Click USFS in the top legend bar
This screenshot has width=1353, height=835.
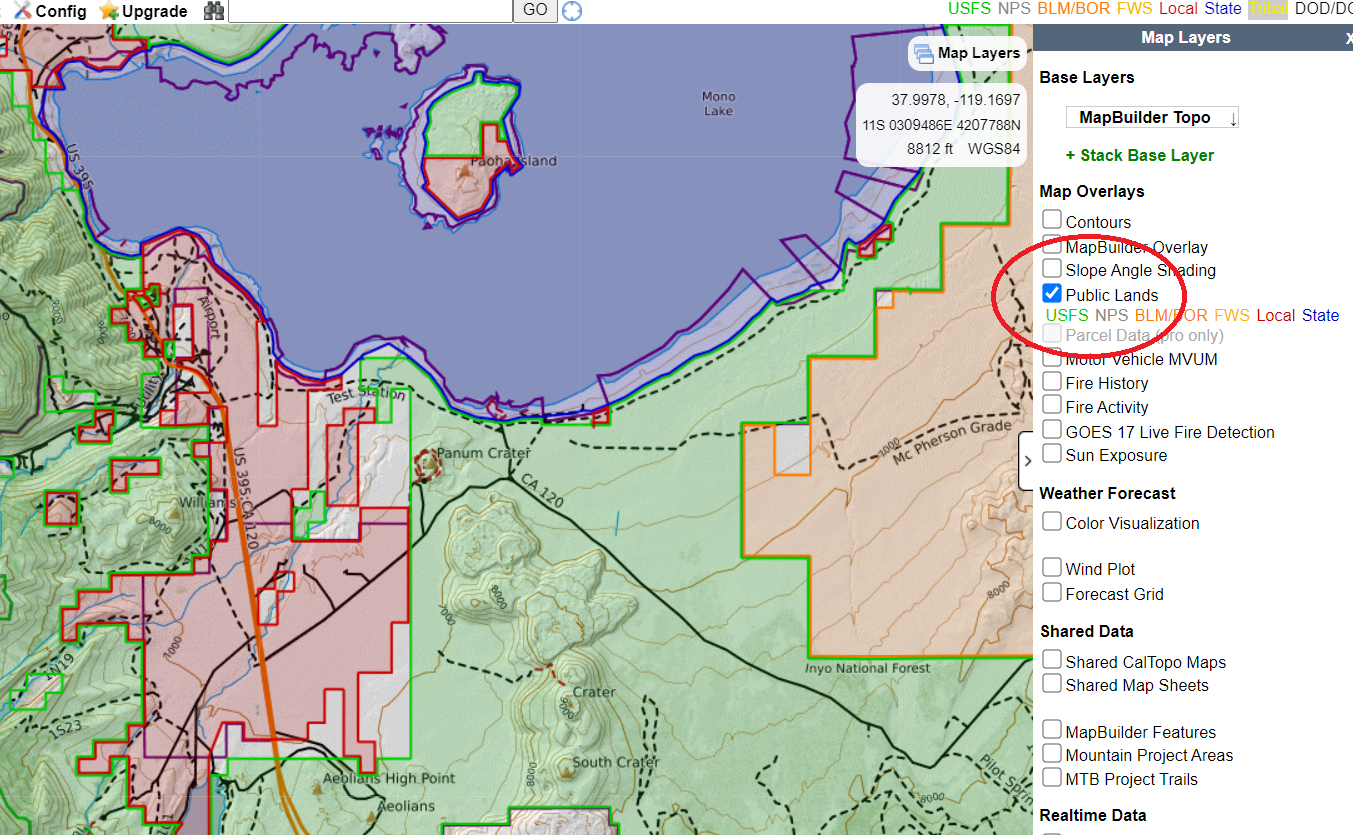pos(969,9)
